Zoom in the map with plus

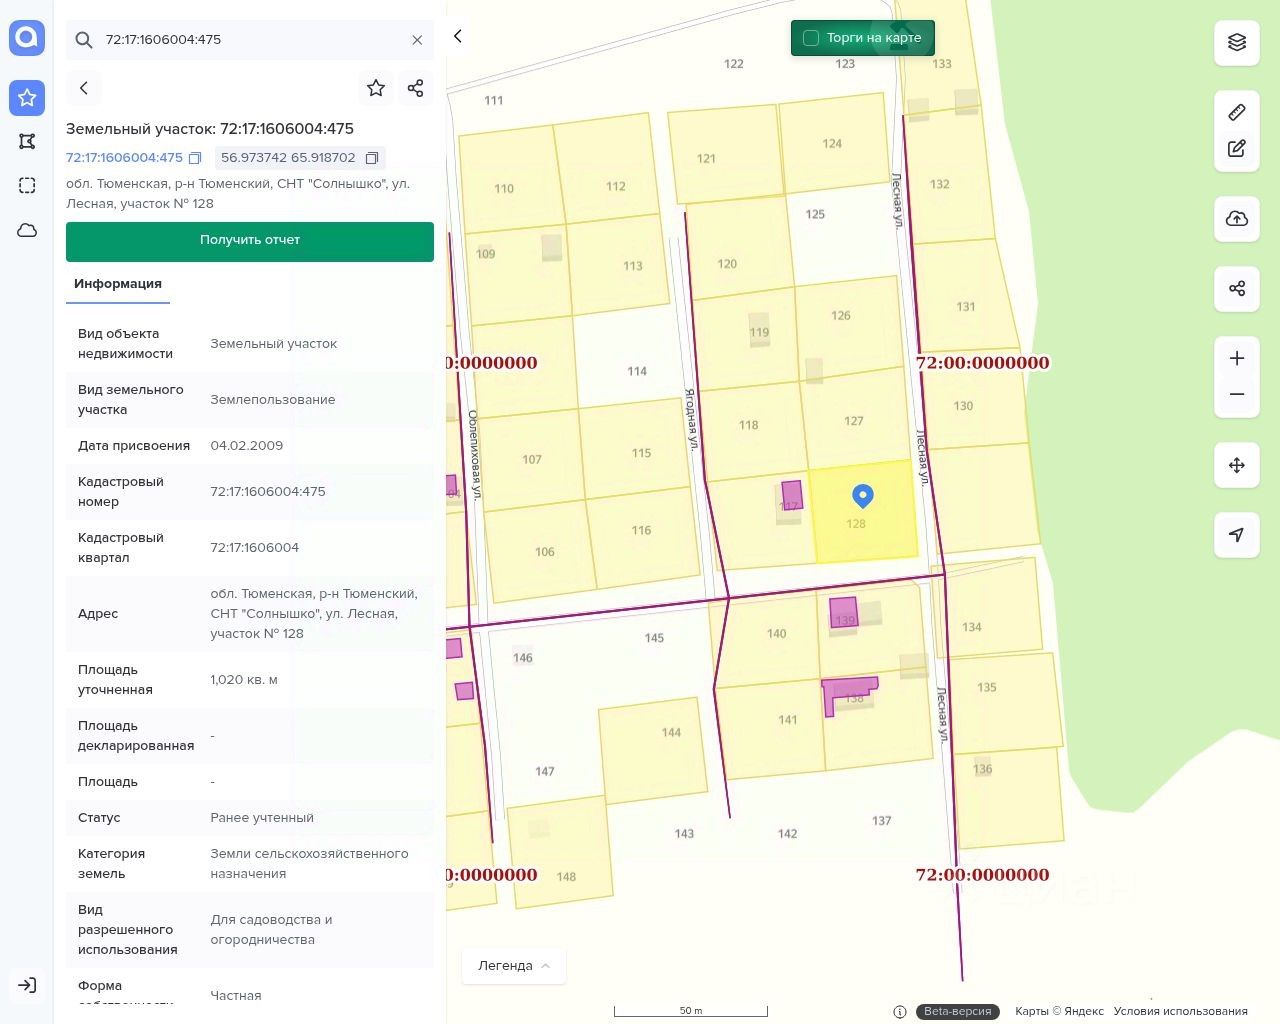1237,358
